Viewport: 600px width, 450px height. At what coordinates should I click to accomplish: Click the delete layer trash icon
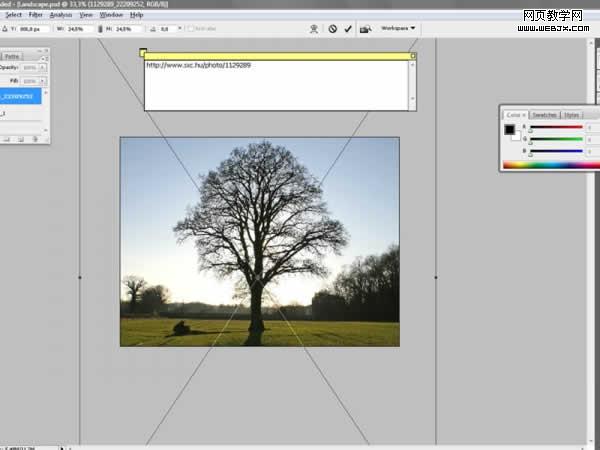(x=35, y=139)
